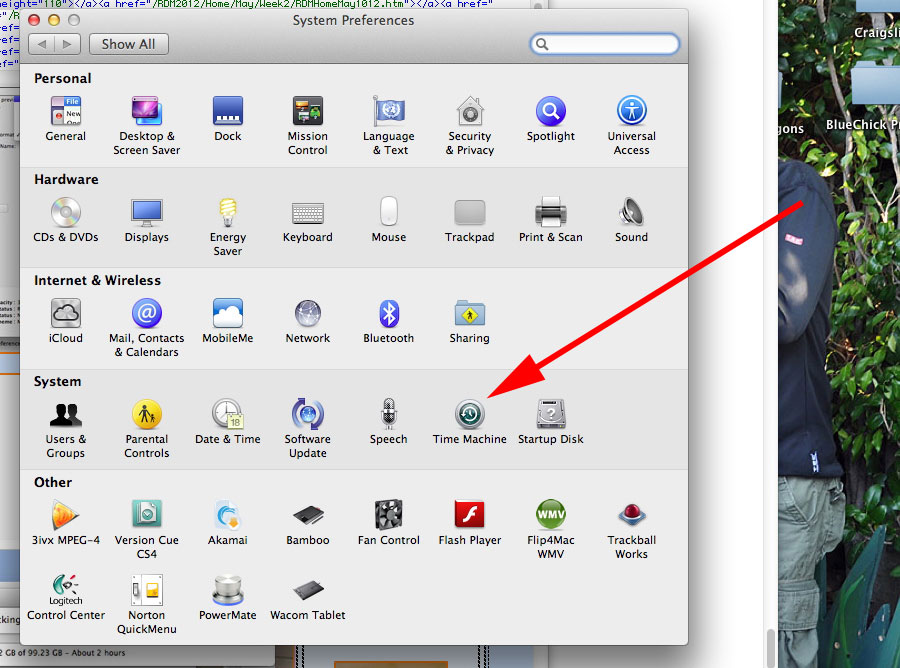The image size is (900, 668).
Task: Go back with the left arrow button
Action: click(42, 44)
